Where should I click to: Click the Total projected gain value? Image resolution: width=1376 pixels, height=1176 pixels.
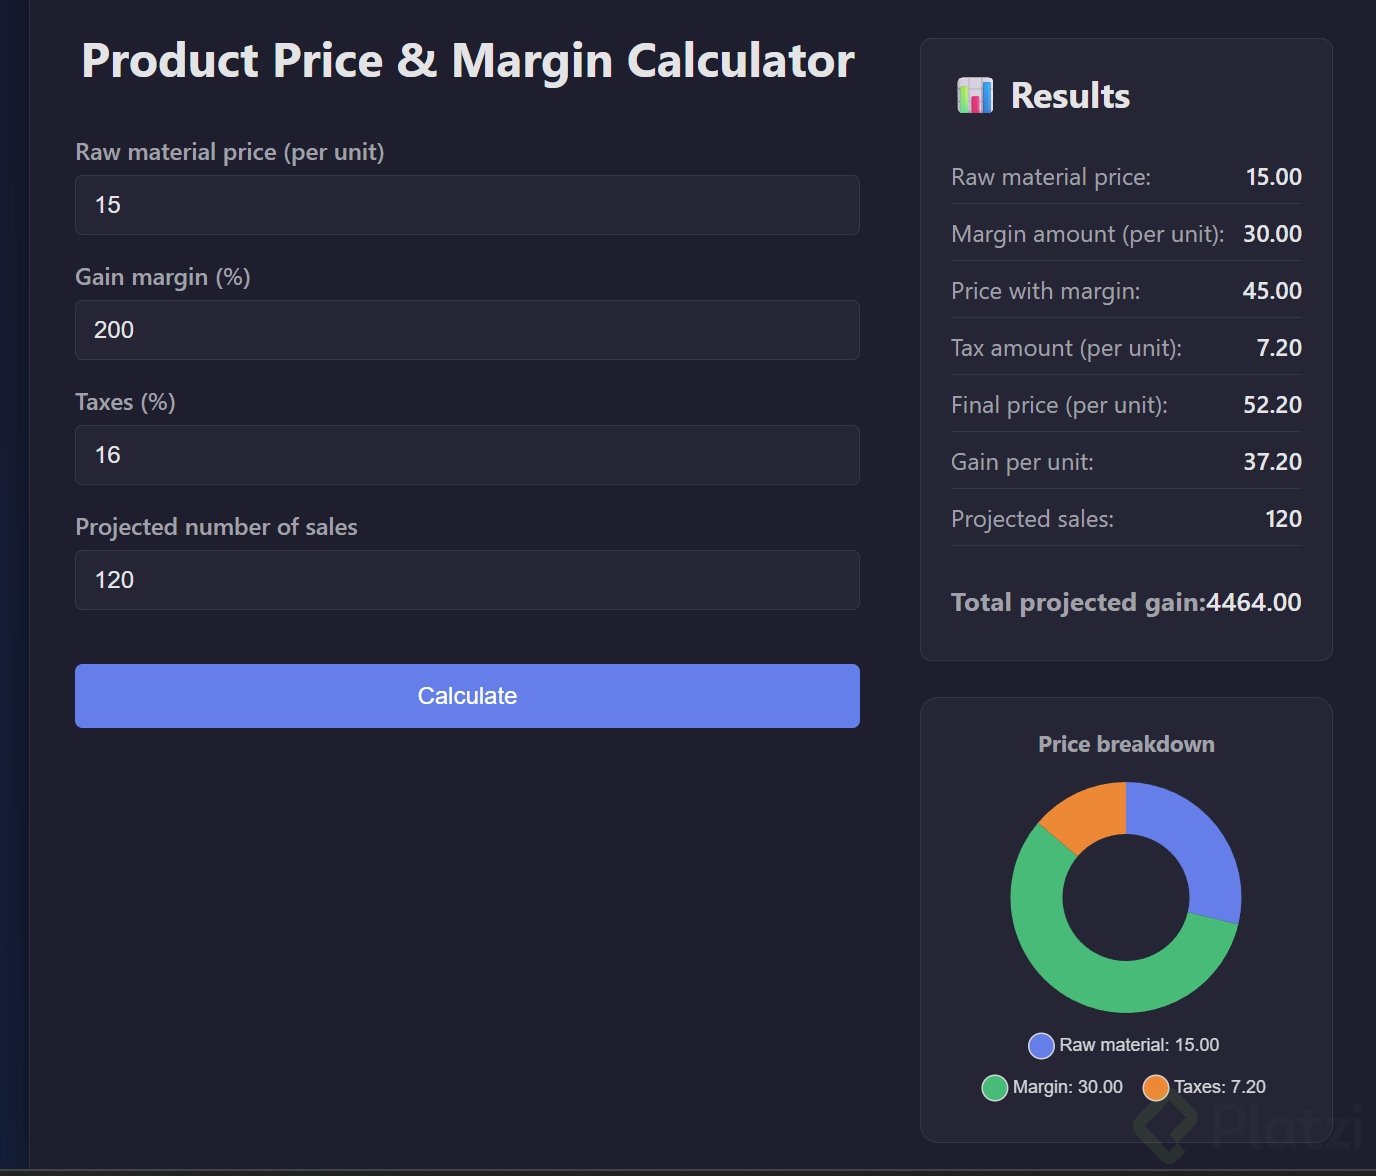click(1254, 603)
